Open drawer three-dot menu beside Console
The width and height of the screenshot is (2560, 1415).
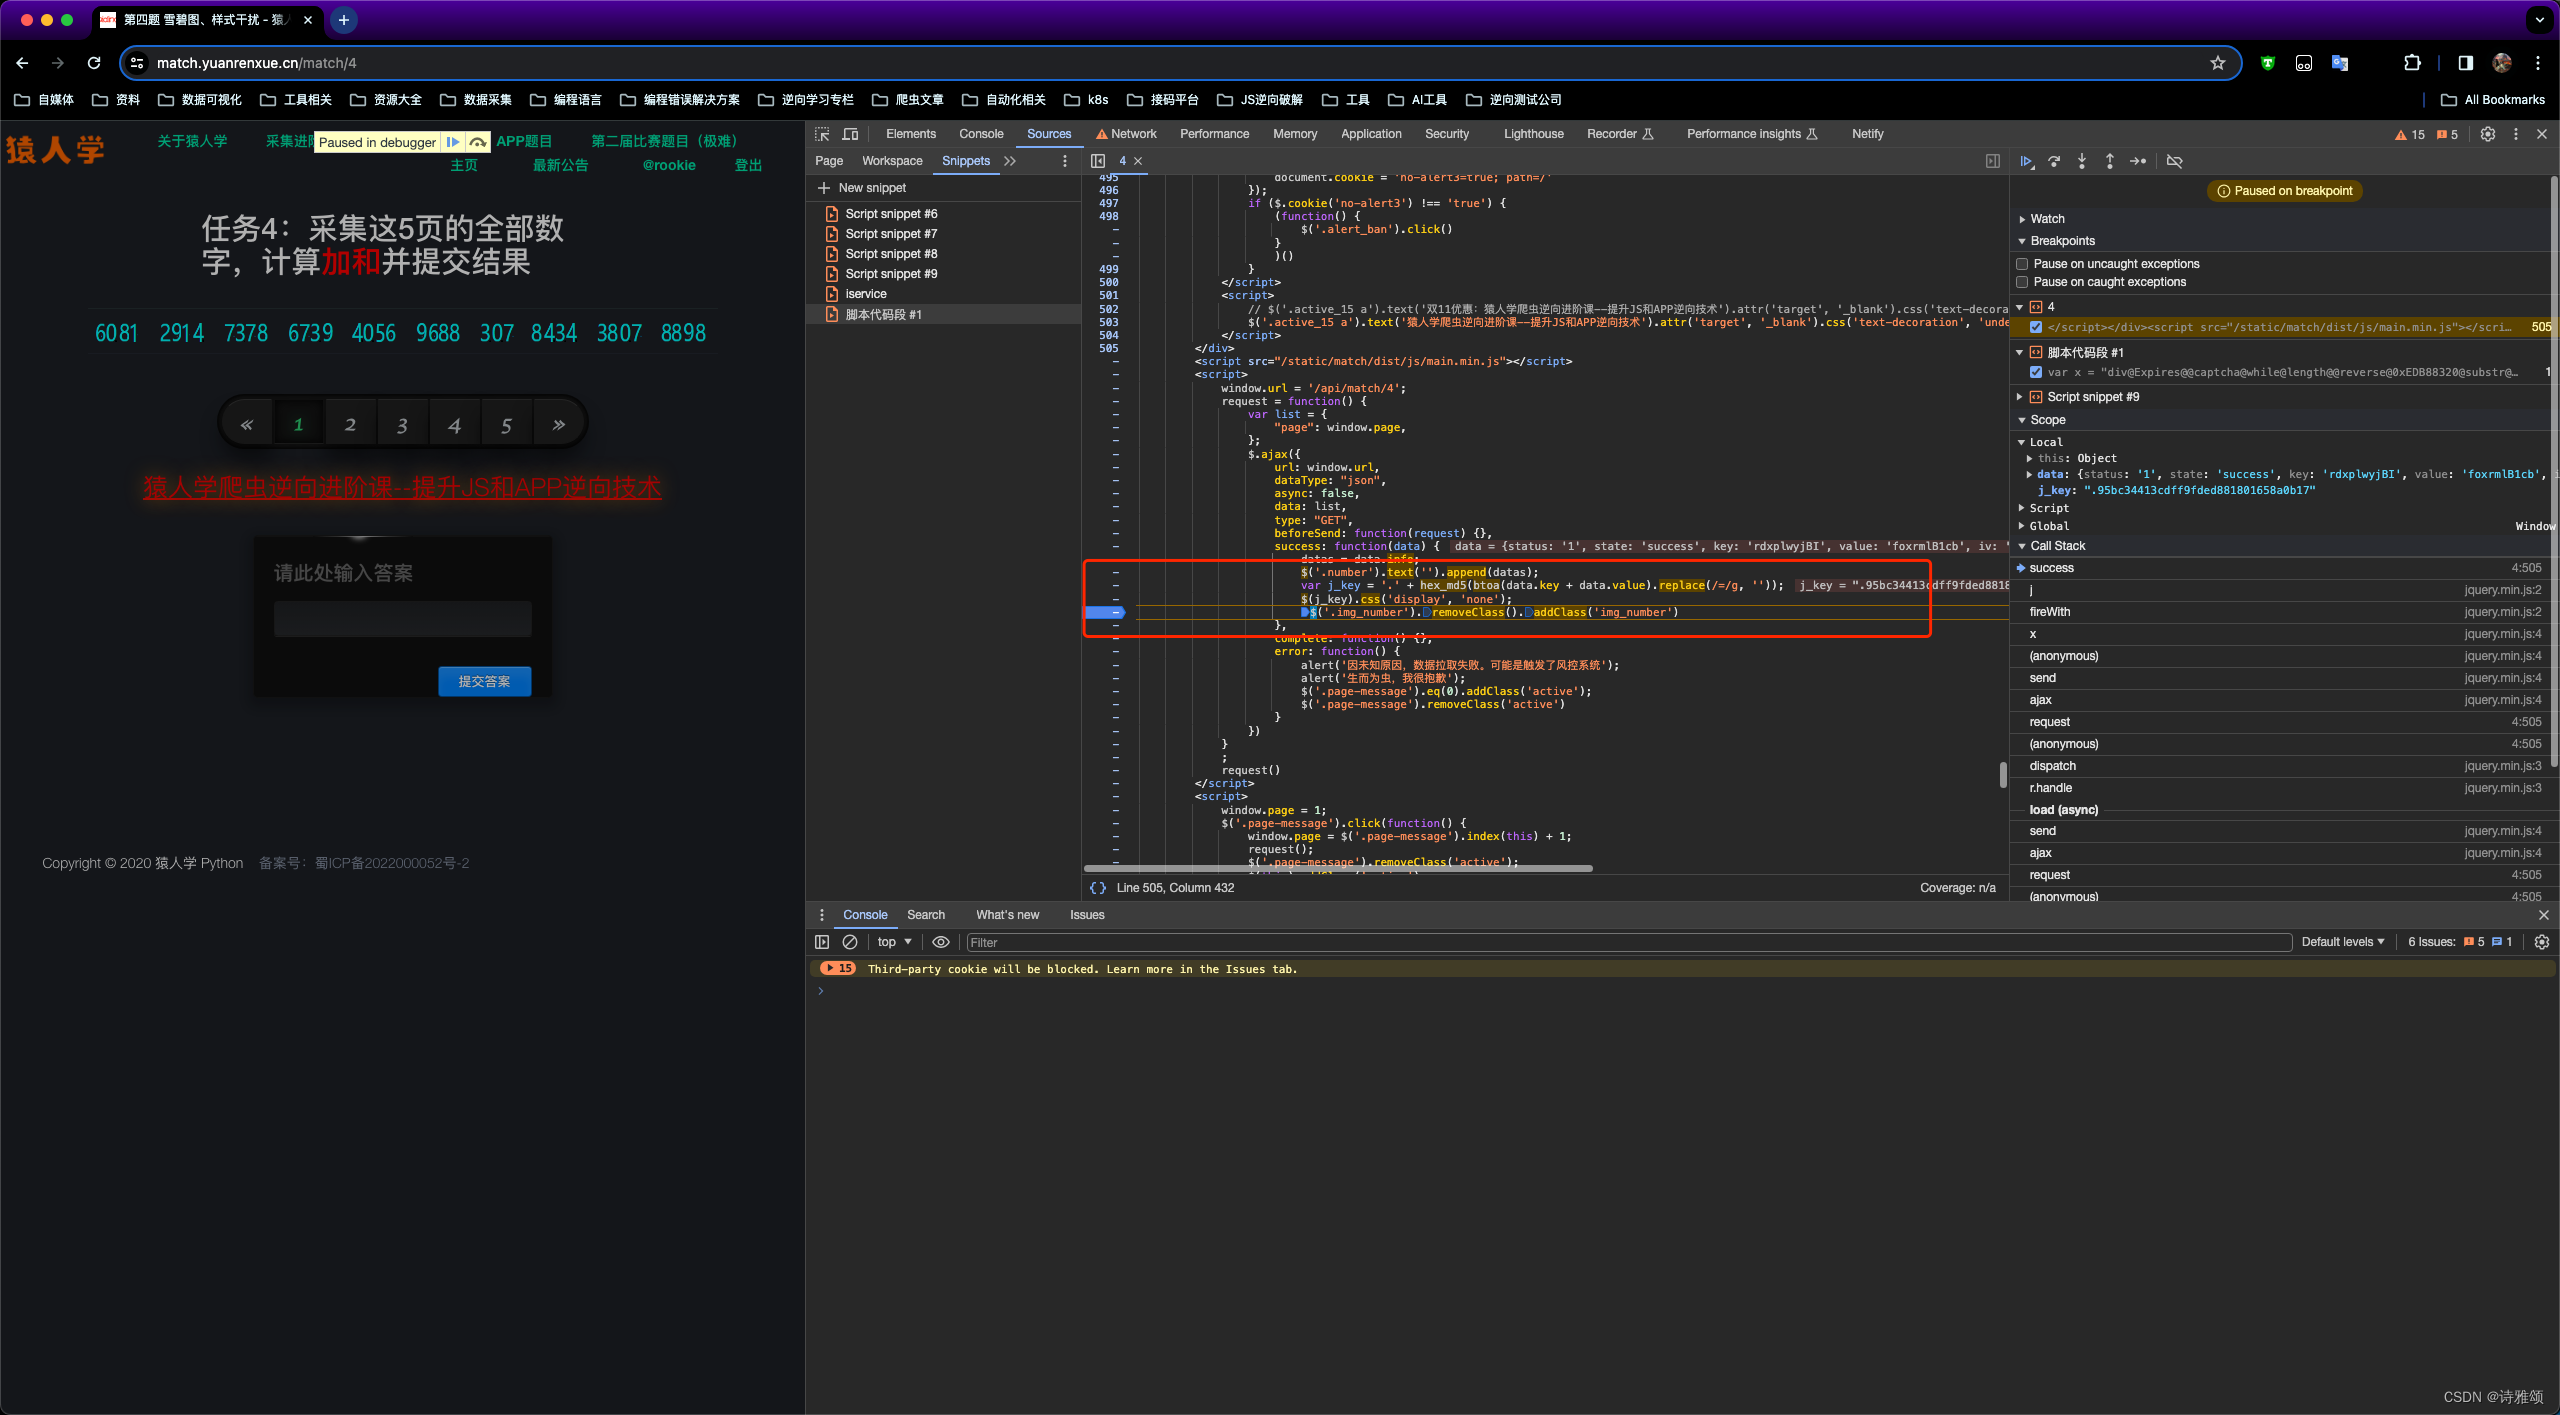click(822, 915)
